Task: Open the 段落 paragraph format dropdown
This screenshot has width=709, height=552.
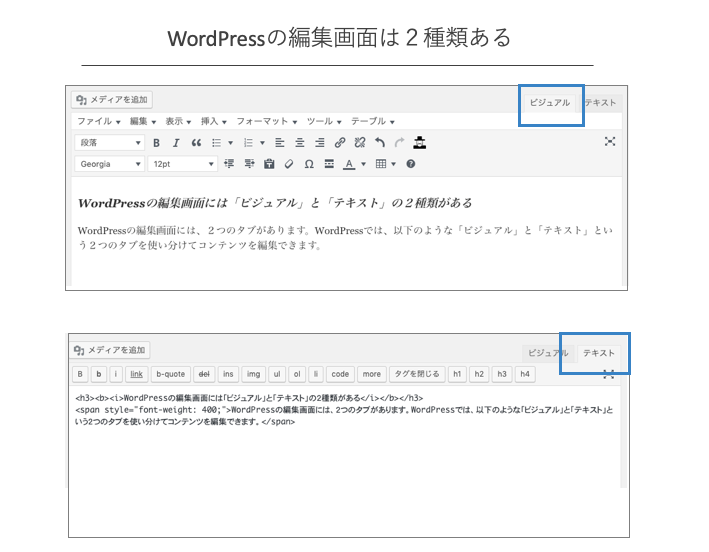Action: click(x=109, y=143)
